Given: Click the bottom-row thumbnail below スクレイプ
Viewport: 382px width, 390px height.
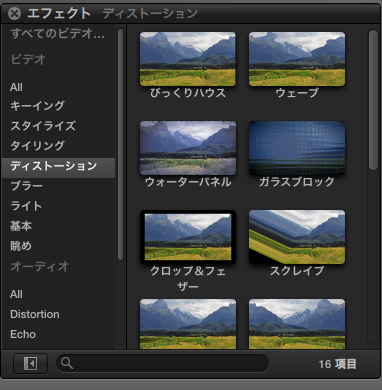Looking at the screenshot, I should (x=297, y=324).
